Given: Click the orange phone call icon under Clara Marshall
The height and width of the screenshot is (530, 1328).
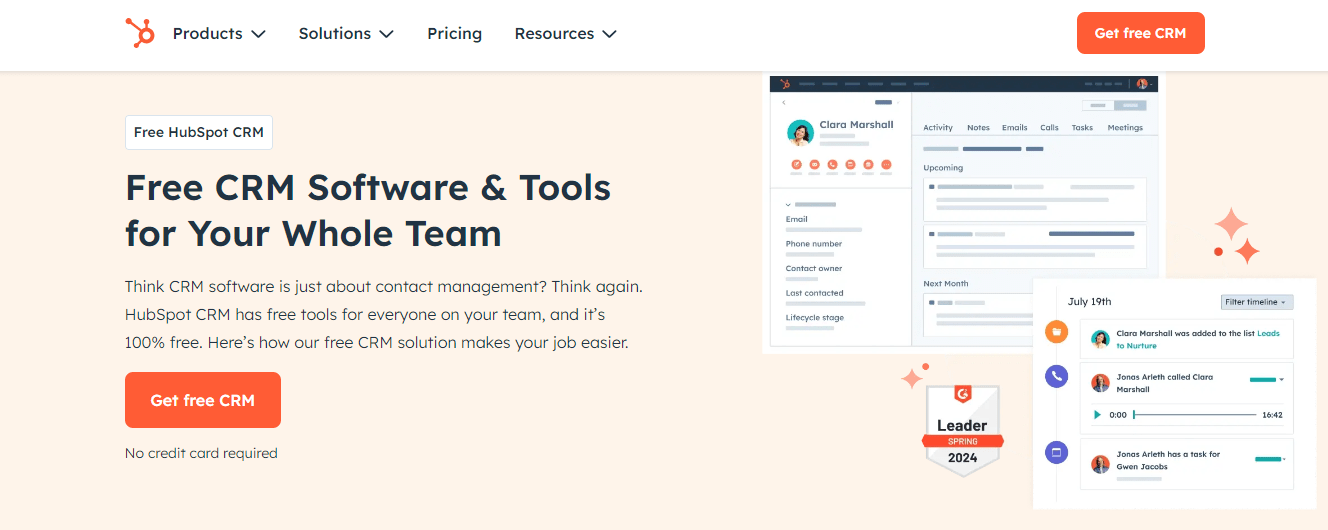Looking at the screenshot, I should (x=832, y=164).
